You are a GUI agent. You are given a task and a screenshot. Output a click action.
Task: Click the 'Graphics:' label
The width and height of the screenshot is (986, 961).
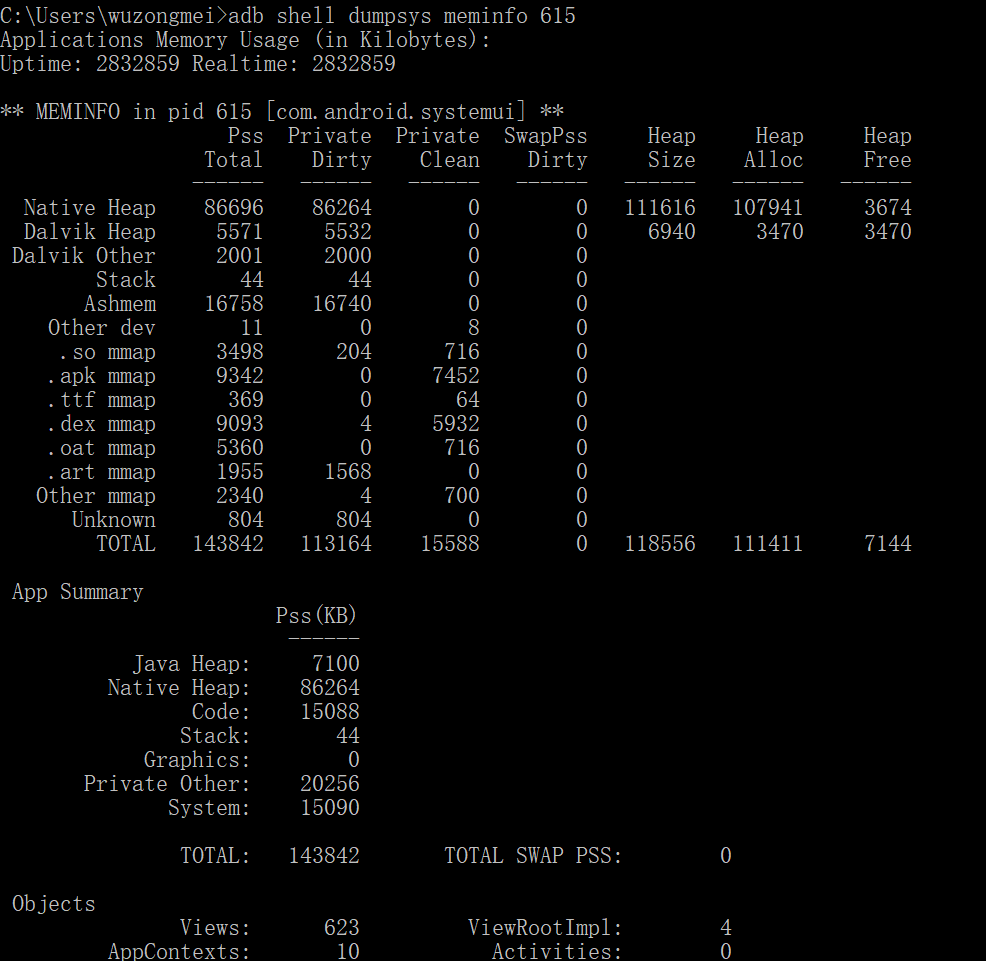click(197, 760)
